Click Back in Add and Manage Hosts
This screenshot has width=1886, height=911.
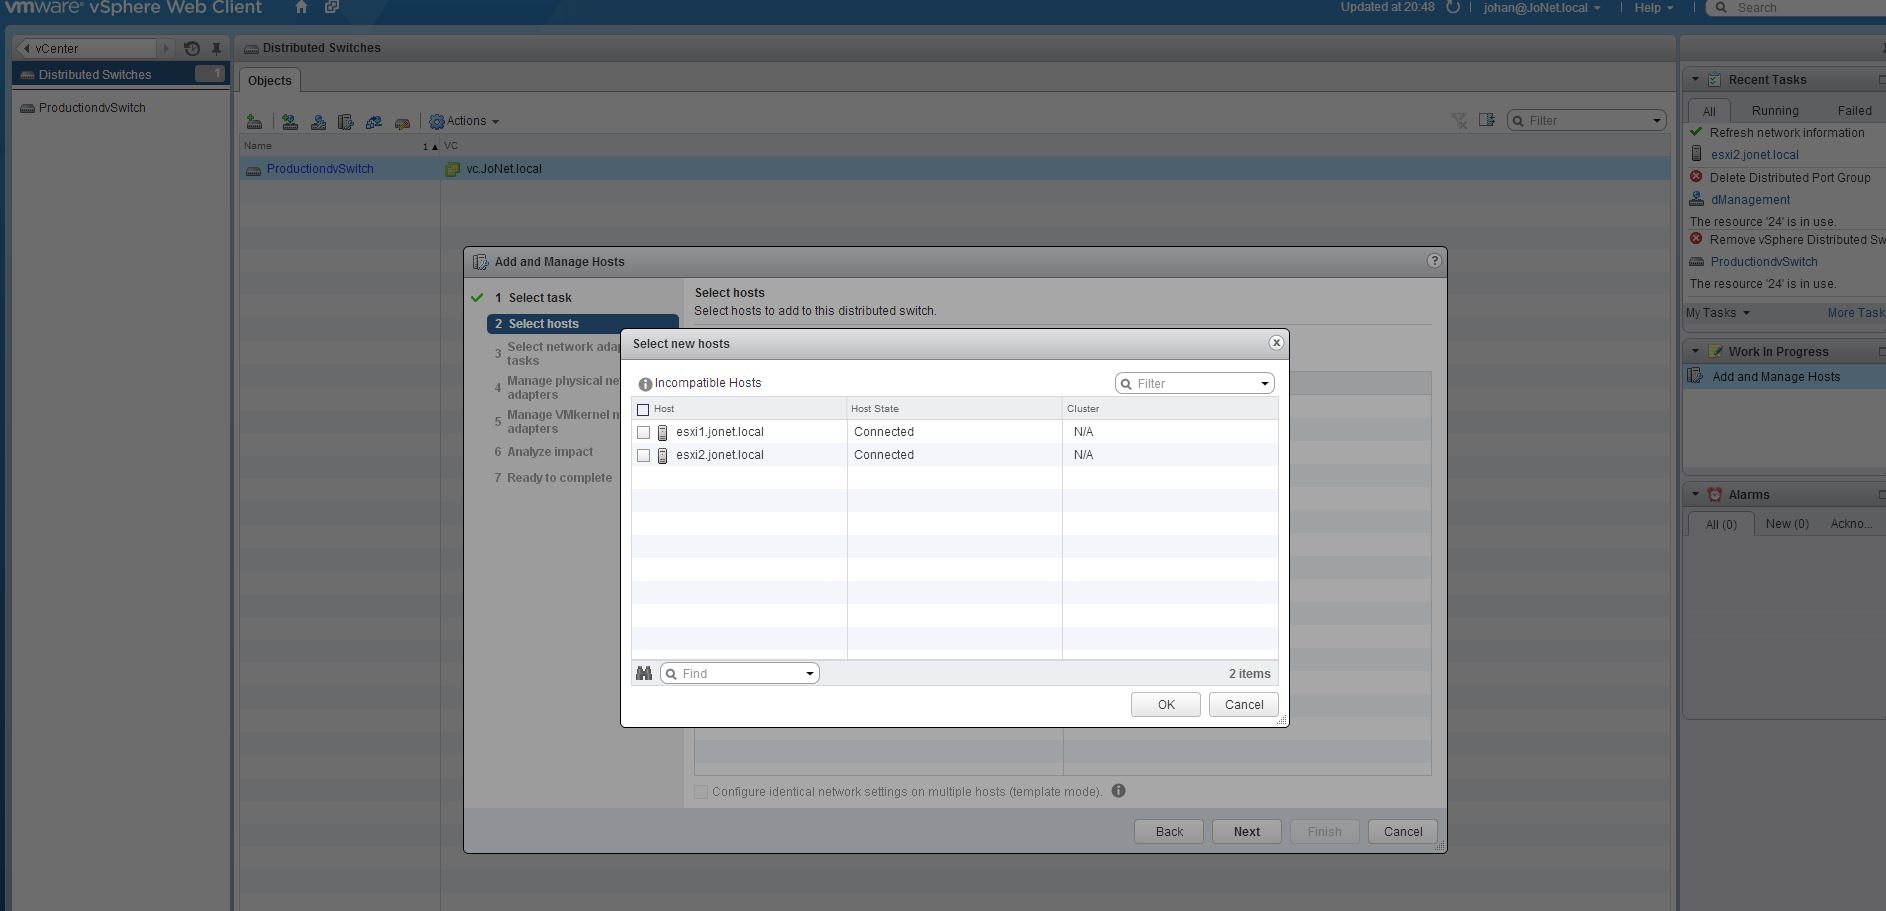pyautogui.click(x=1169, y=832)
